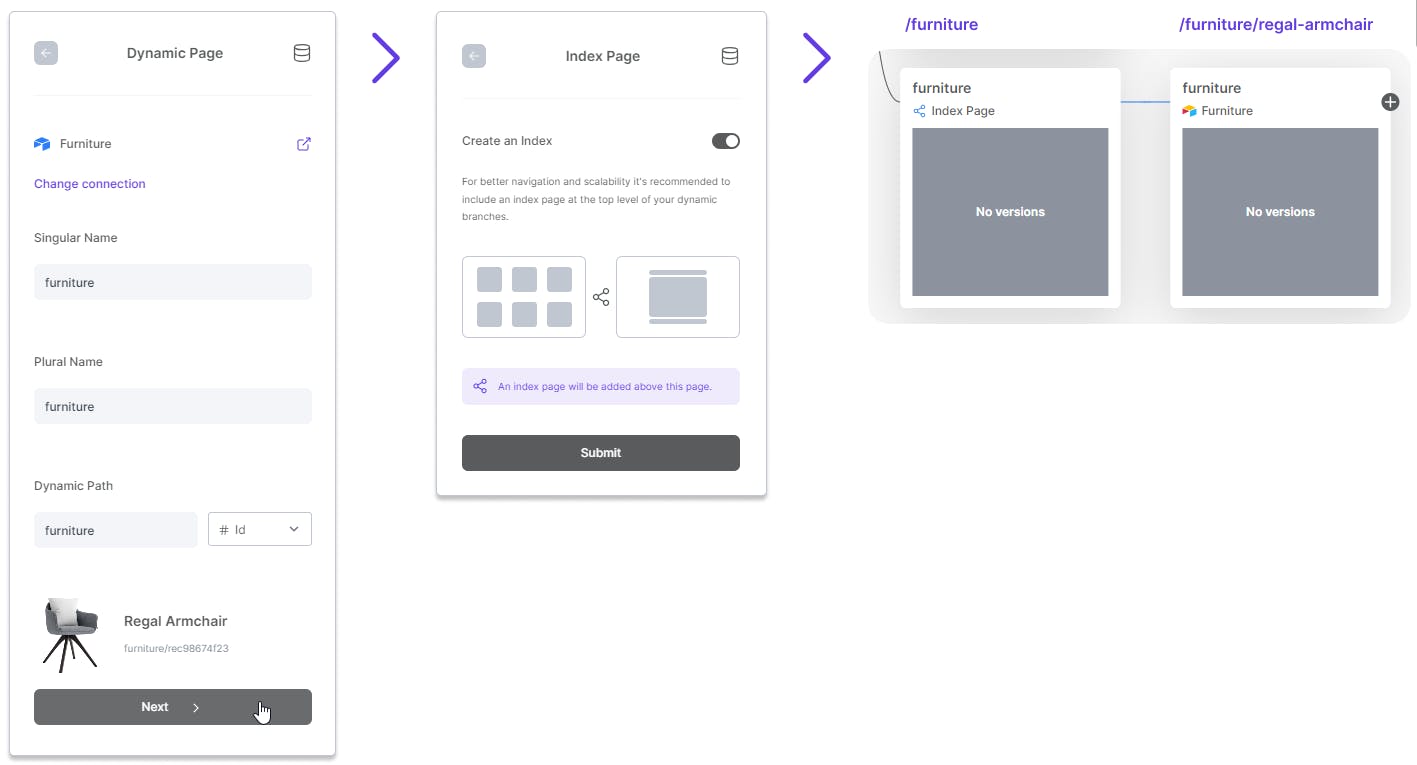
Task: Click the index page added notice text
Action: [605, 386]
